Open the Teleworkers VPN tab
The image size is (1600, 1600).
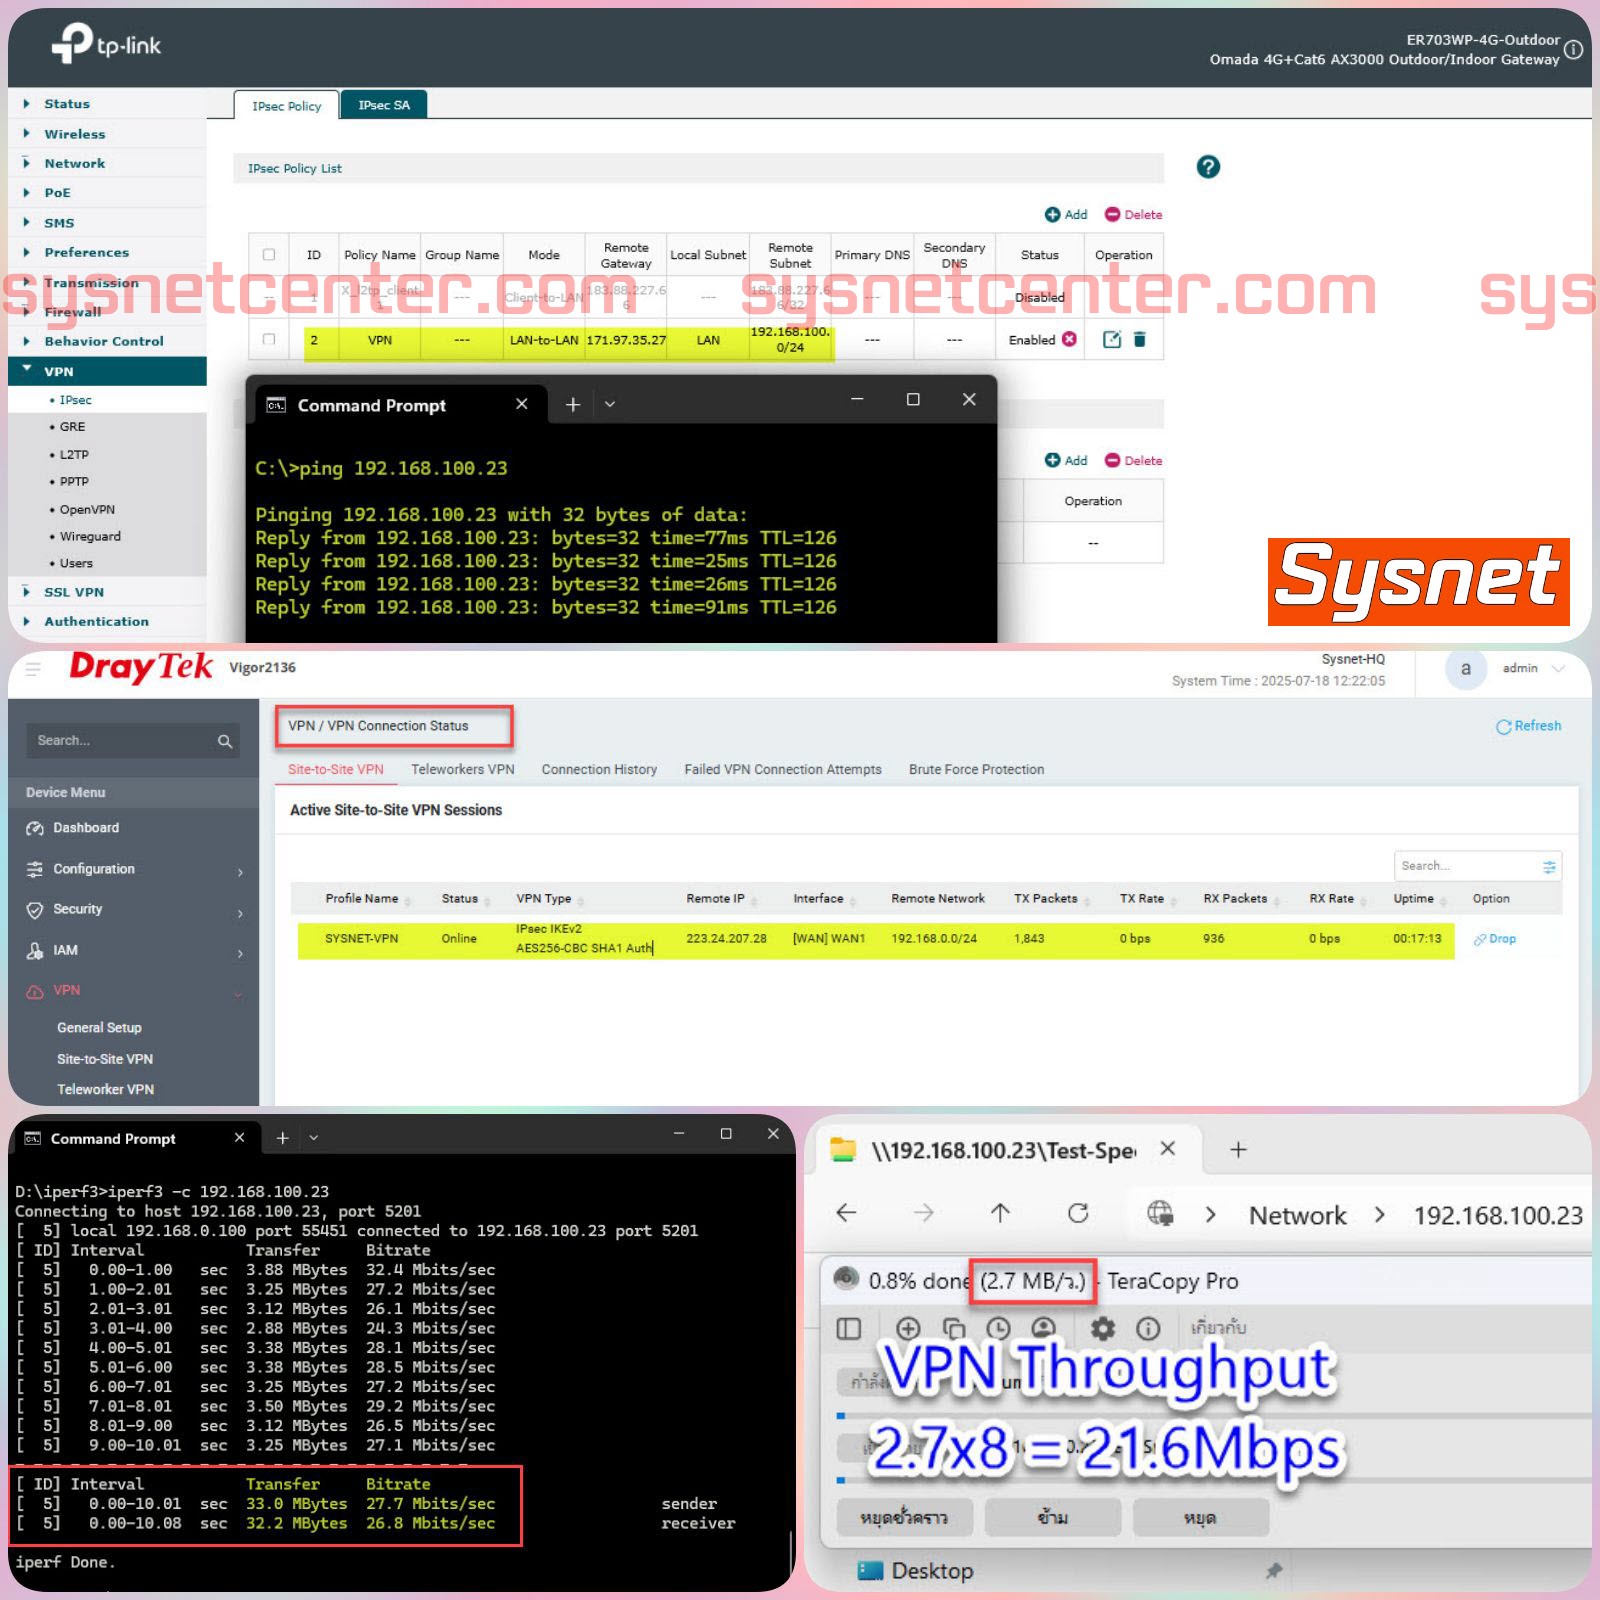(463, 769)
